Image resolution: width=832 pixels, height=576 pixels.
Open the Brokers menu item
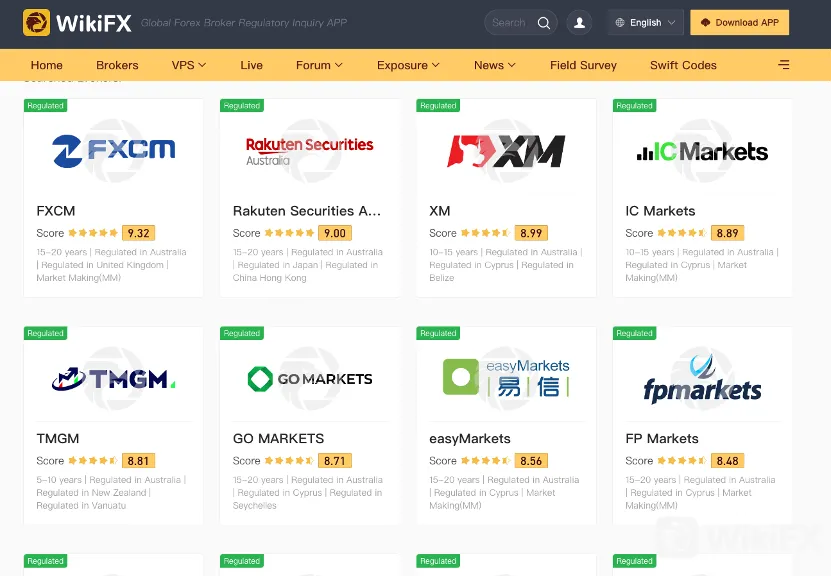coord(117,65)
